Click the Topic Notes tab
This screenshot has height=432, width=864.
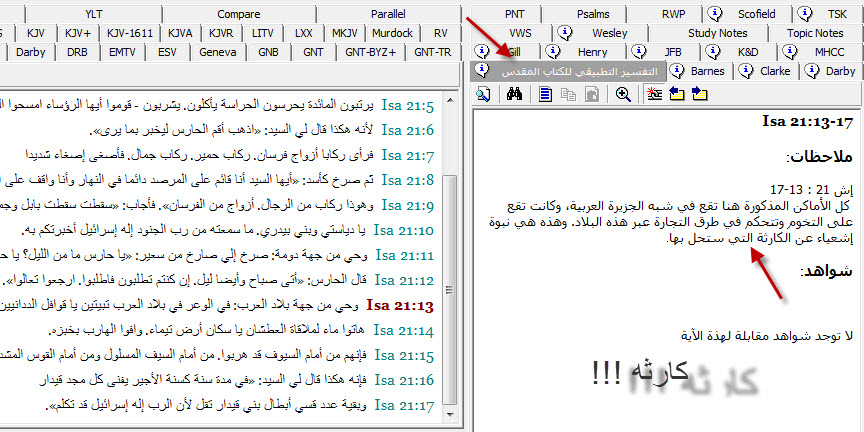[814, 33]
